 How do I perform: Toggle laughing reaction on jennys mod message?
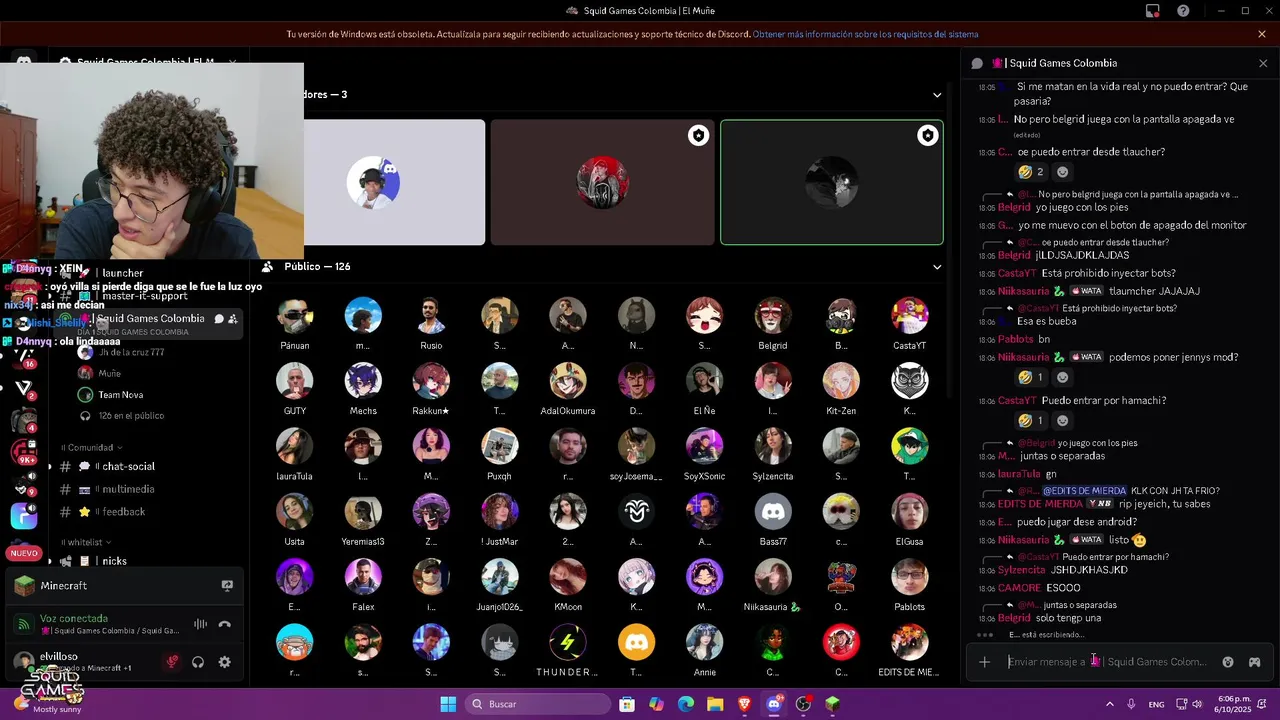[1031, 377]
